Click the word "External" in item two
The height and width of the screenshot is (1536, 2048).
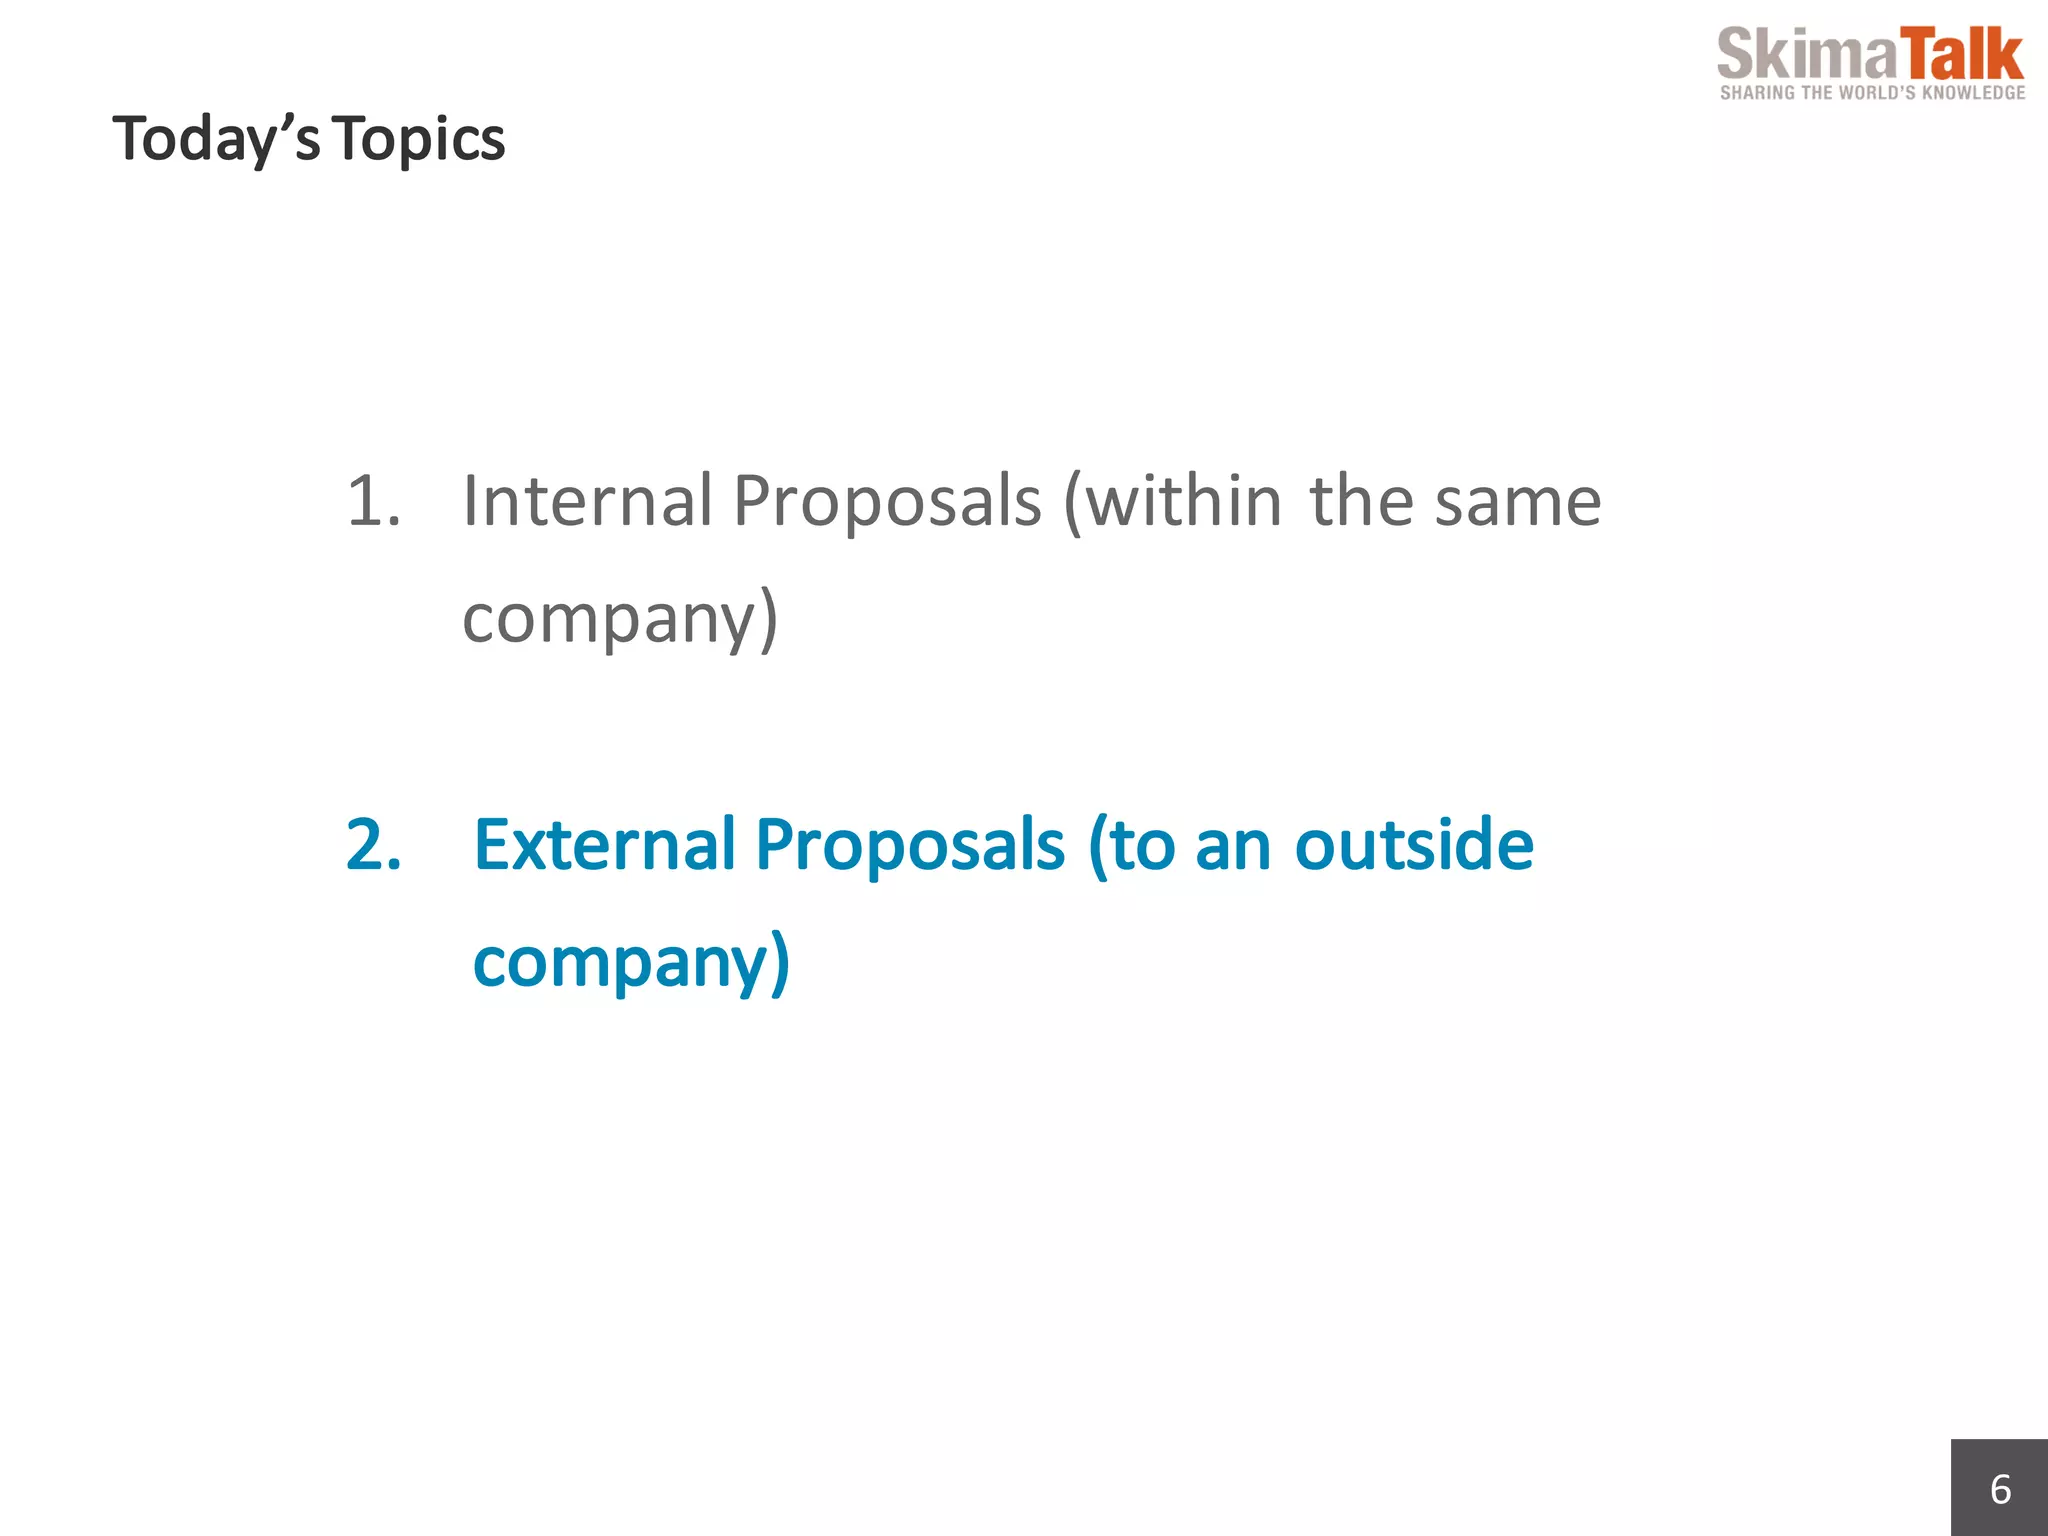(x=605, y=845)
